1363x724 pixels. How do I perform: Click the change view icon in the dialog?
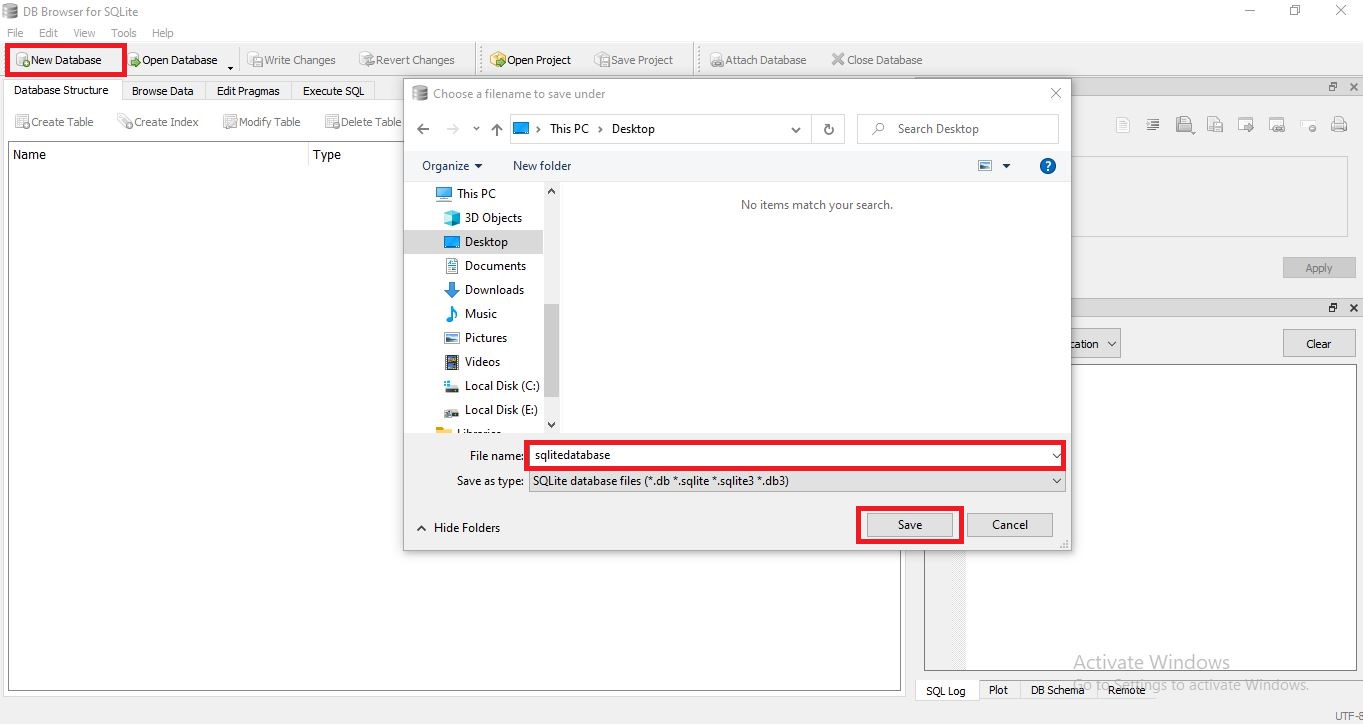(x=985, y=166)
